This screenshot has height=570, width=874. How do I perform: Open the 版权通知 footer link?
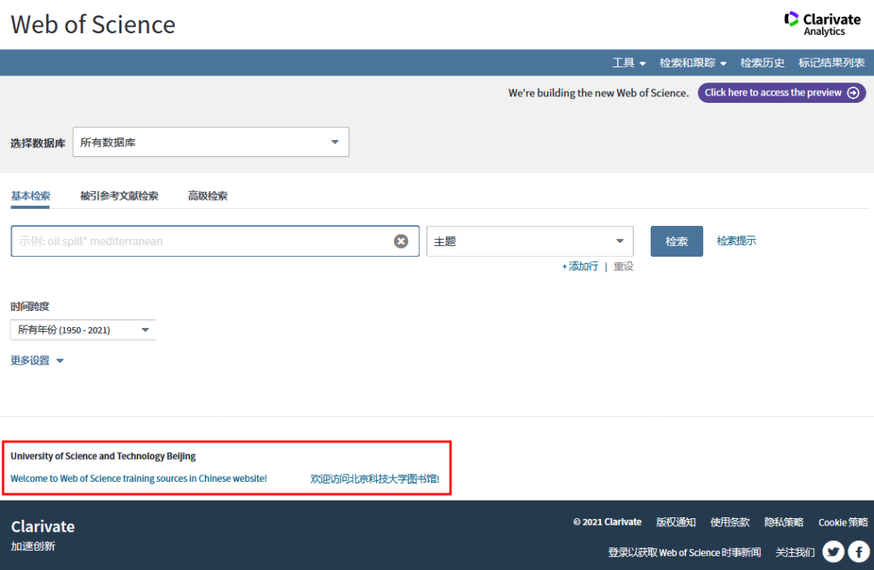[x=676, y=522]
